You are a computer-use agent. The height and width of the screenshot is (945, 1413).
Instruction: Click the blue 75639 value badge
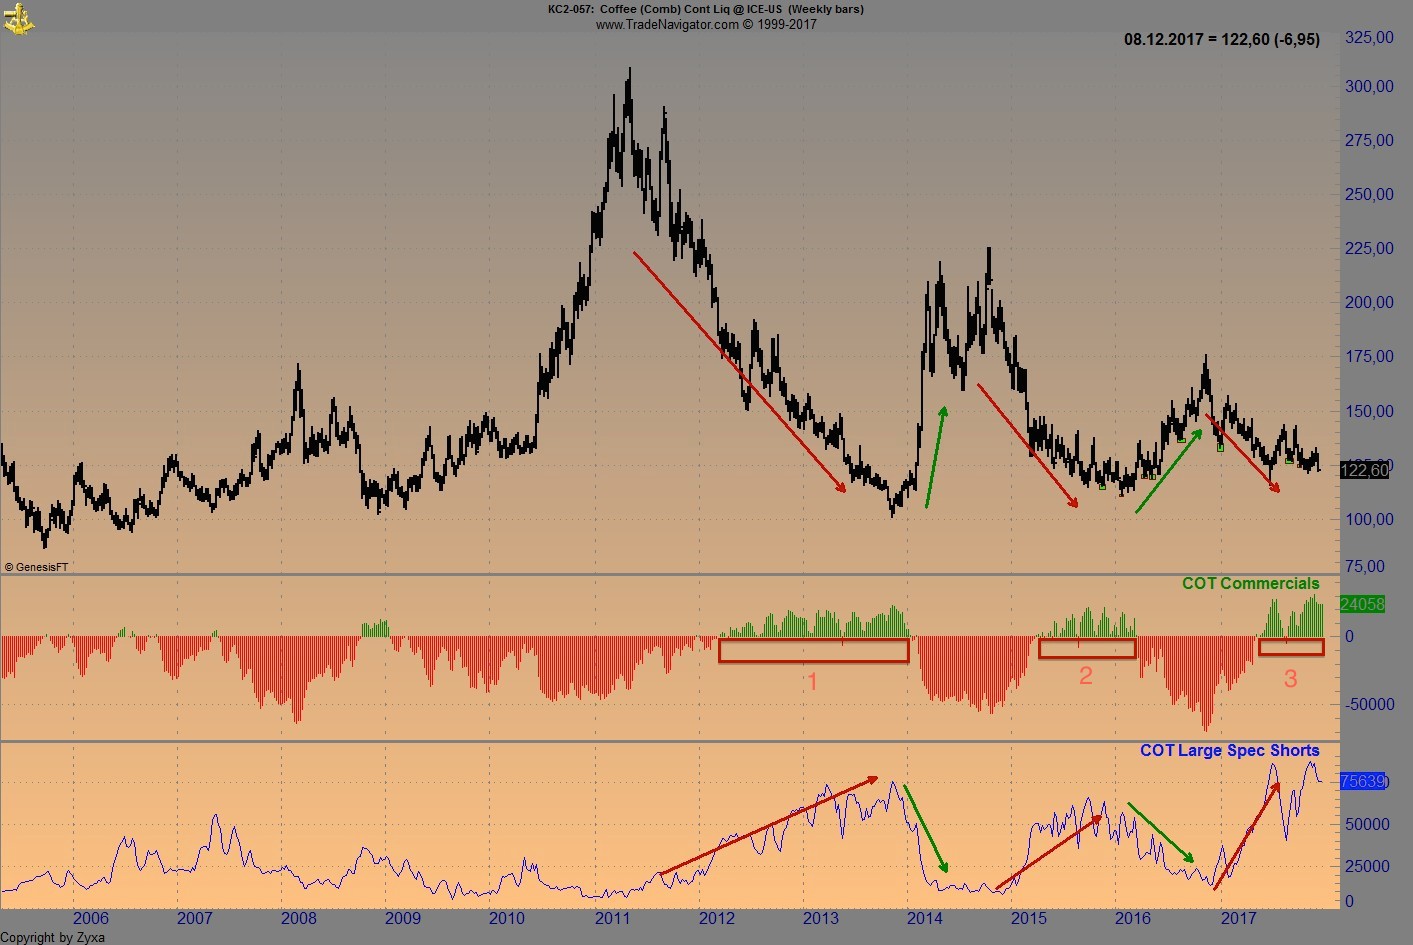tap(1362, 781)
